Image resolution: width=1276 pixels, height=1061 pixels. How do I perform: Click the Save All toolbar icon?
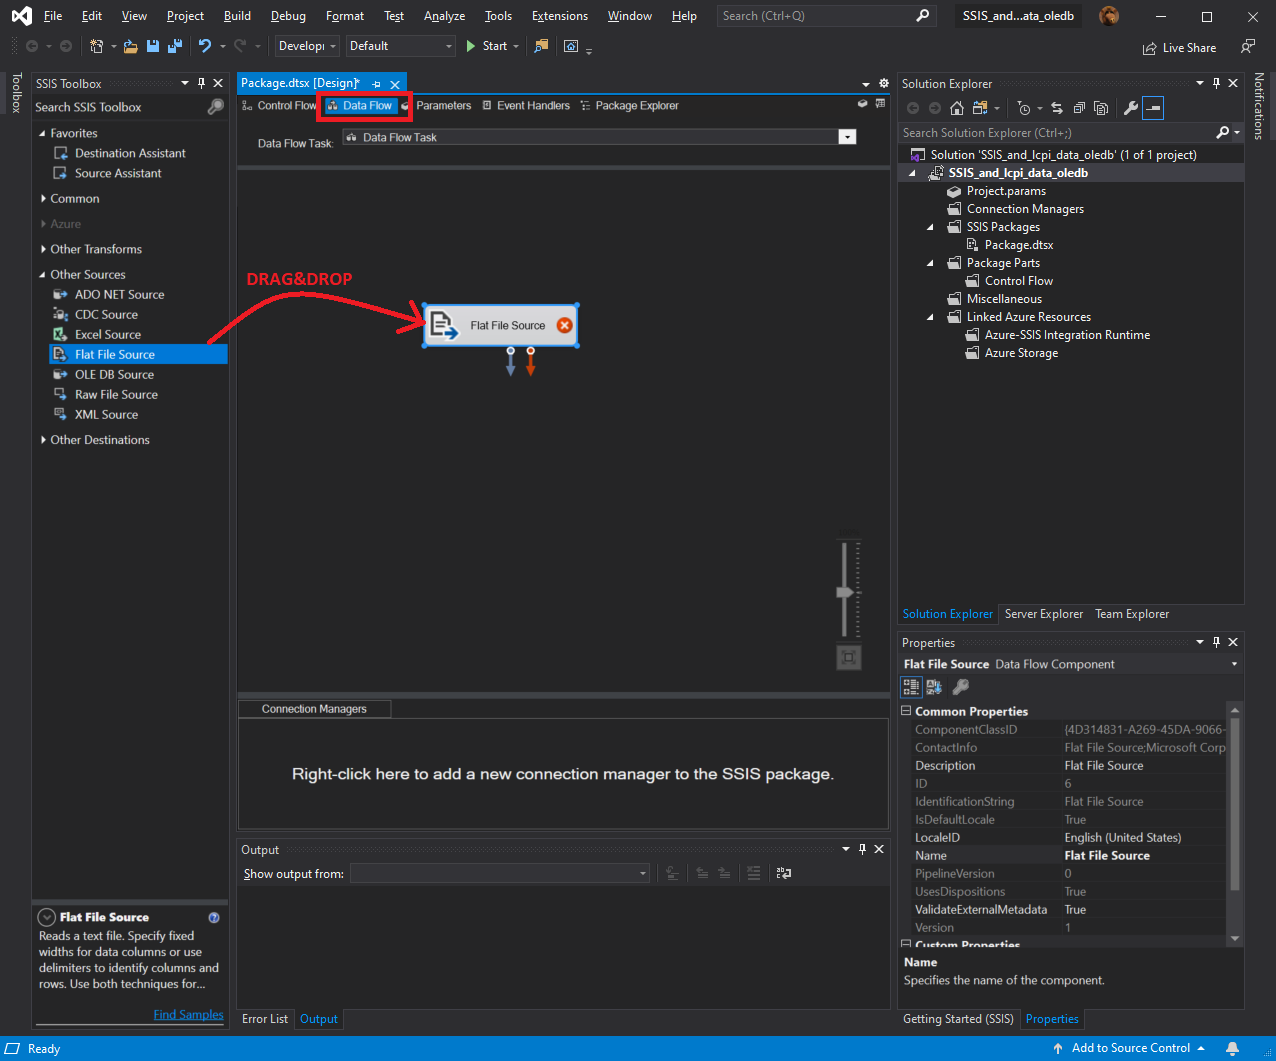175,46
